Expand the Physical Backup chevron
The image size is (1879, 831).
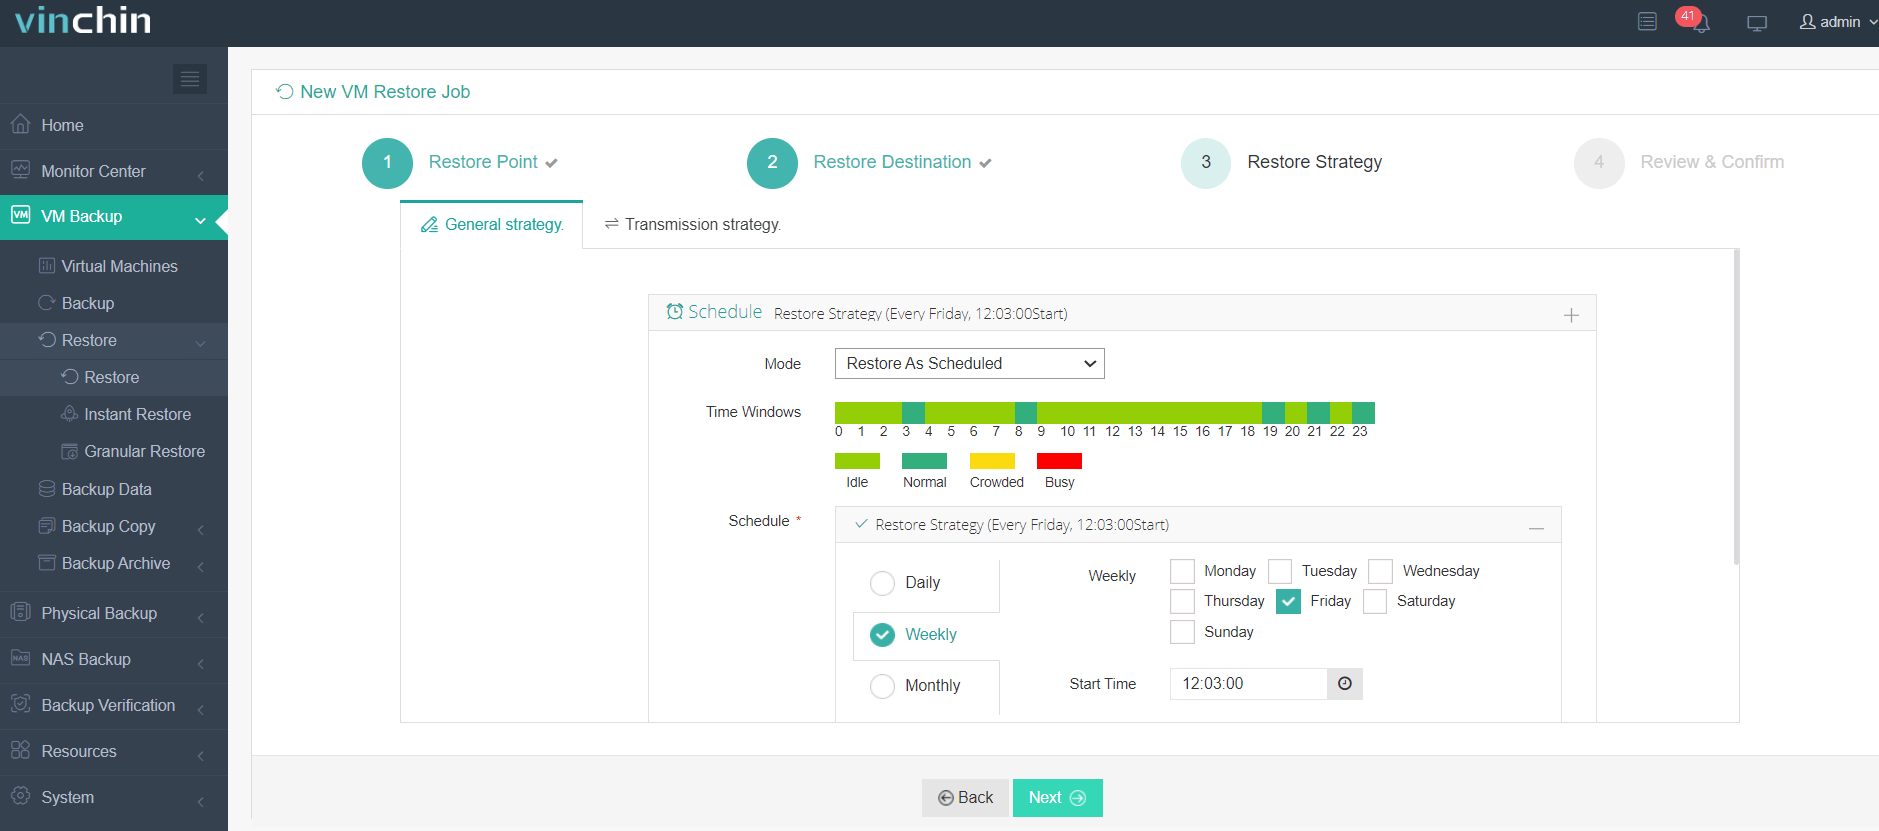click(x=201, y=617)
